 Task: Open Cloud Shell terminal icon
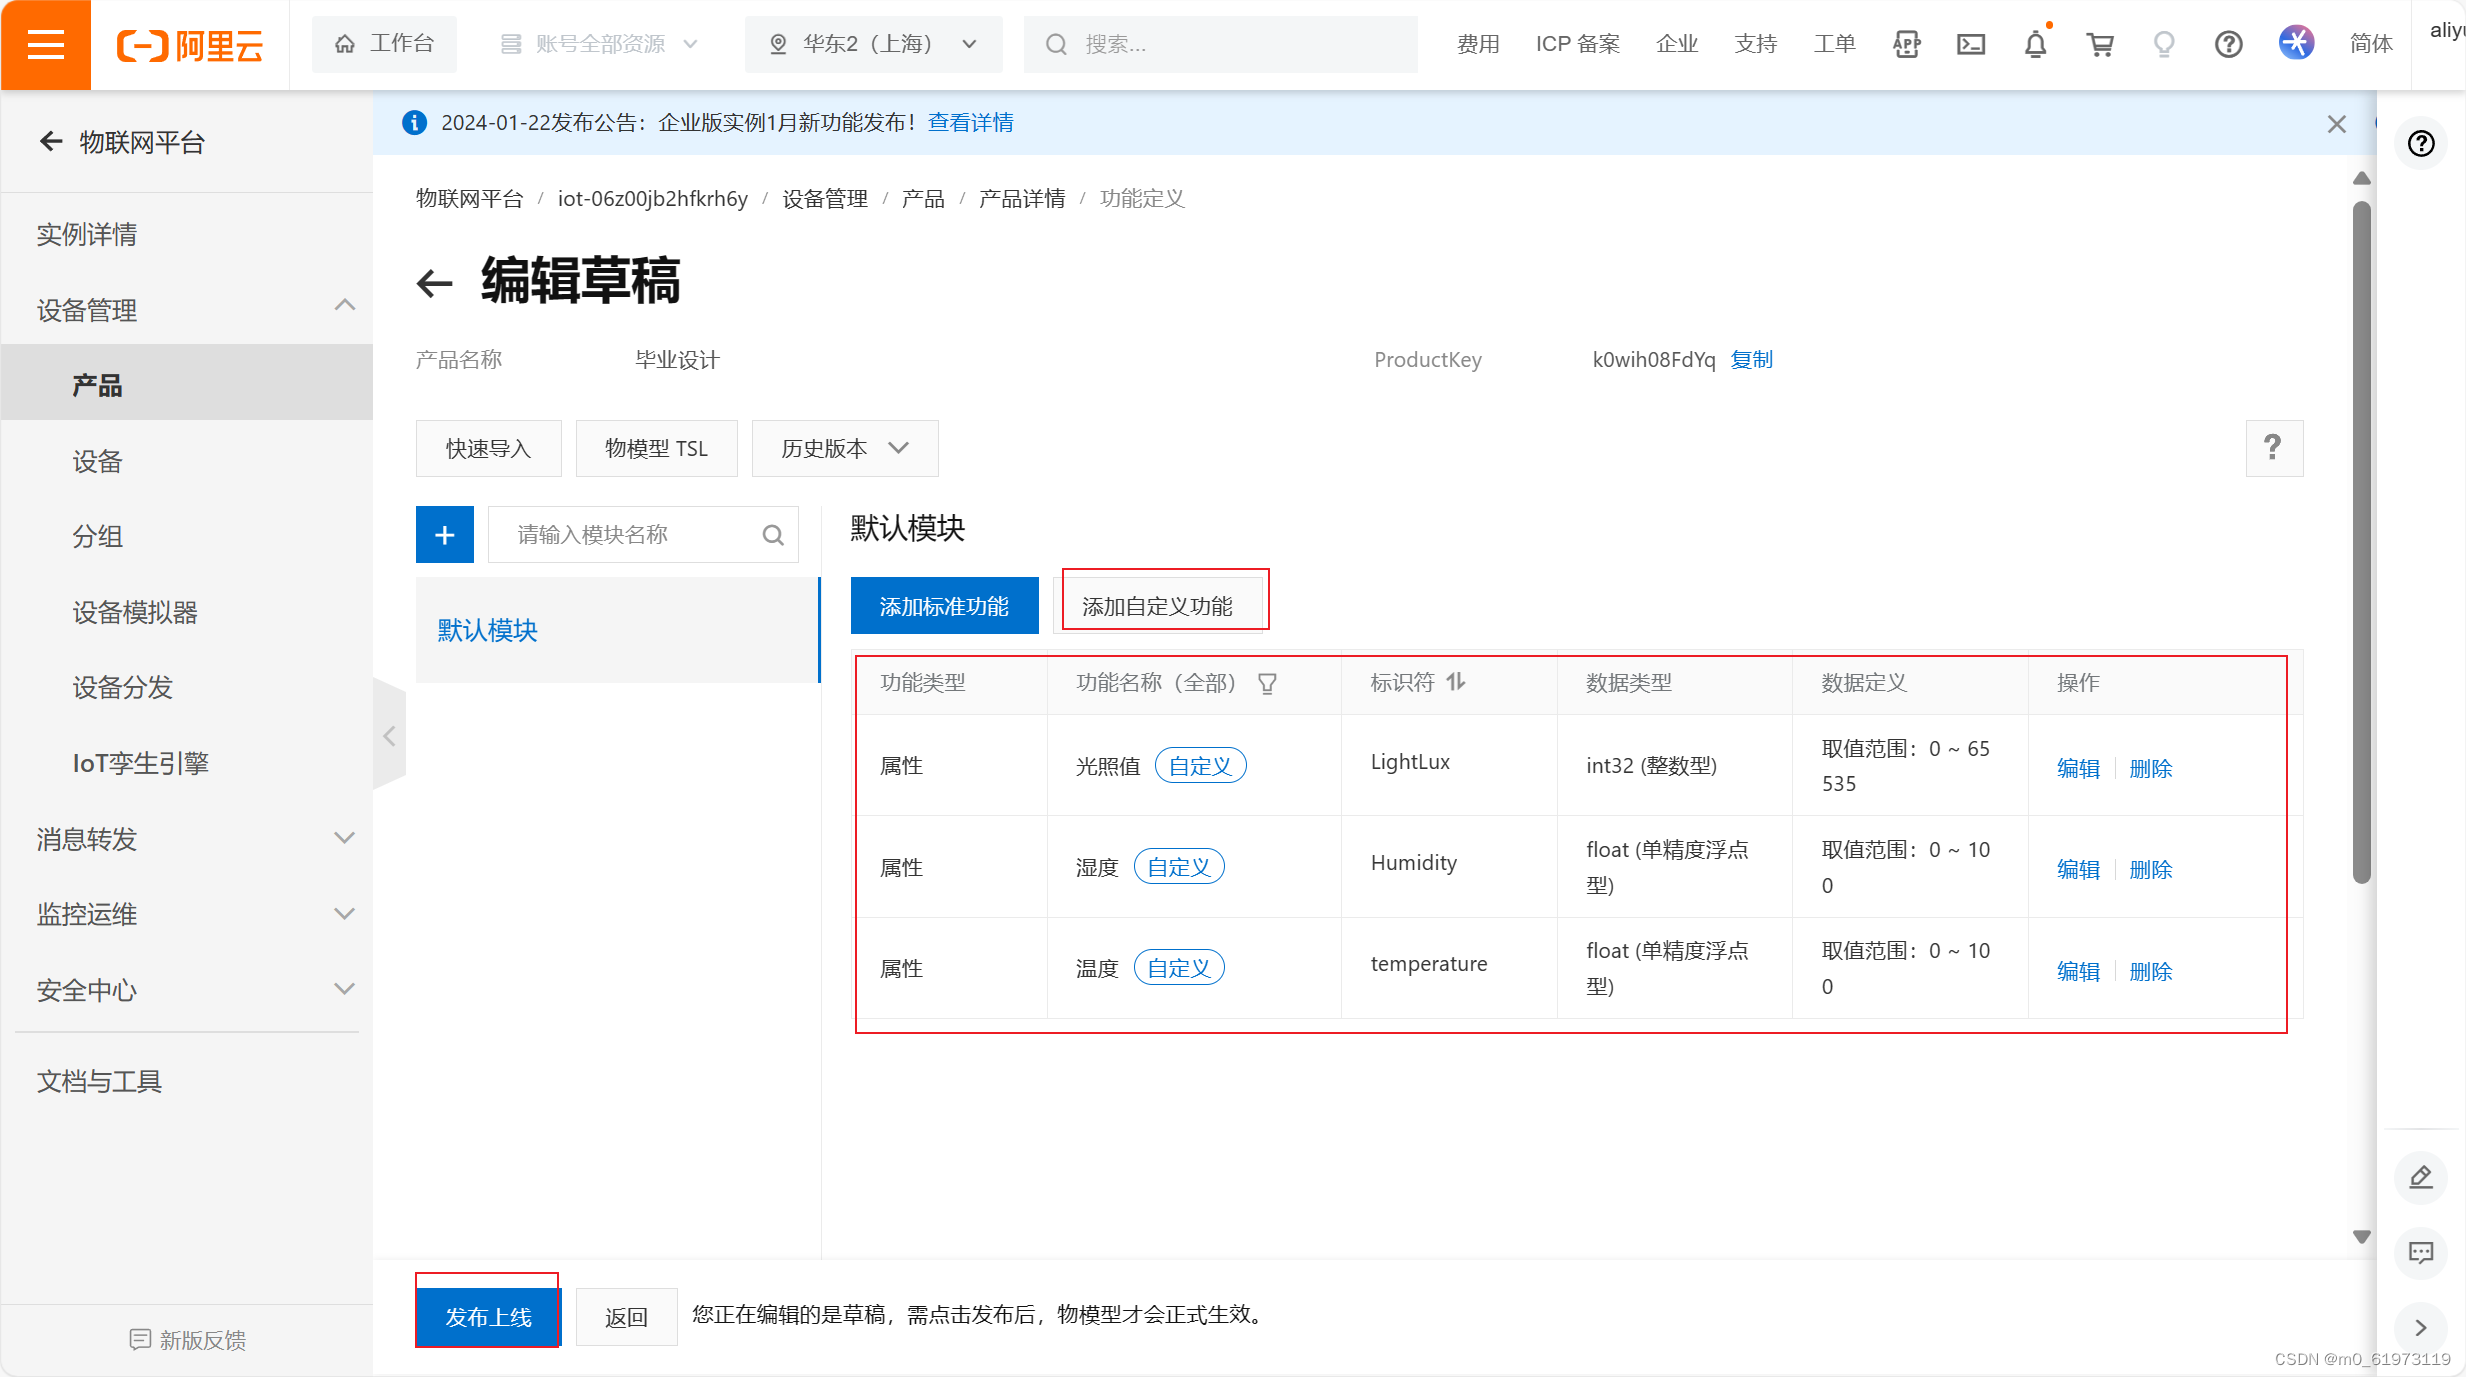click(x=1970, y=45)
